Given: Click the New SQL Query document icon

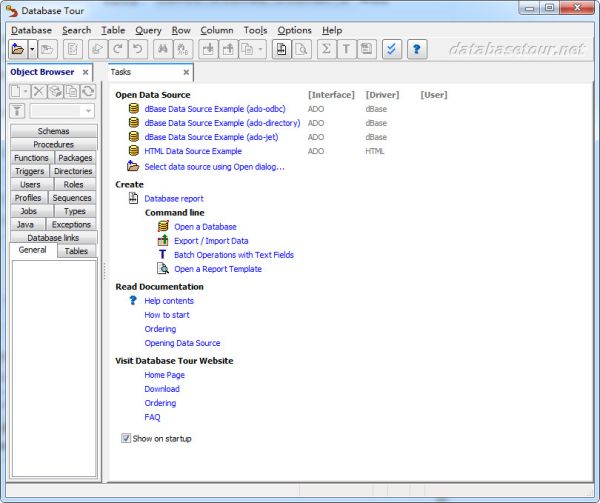Looking at the screenshot, I should 73,49.
